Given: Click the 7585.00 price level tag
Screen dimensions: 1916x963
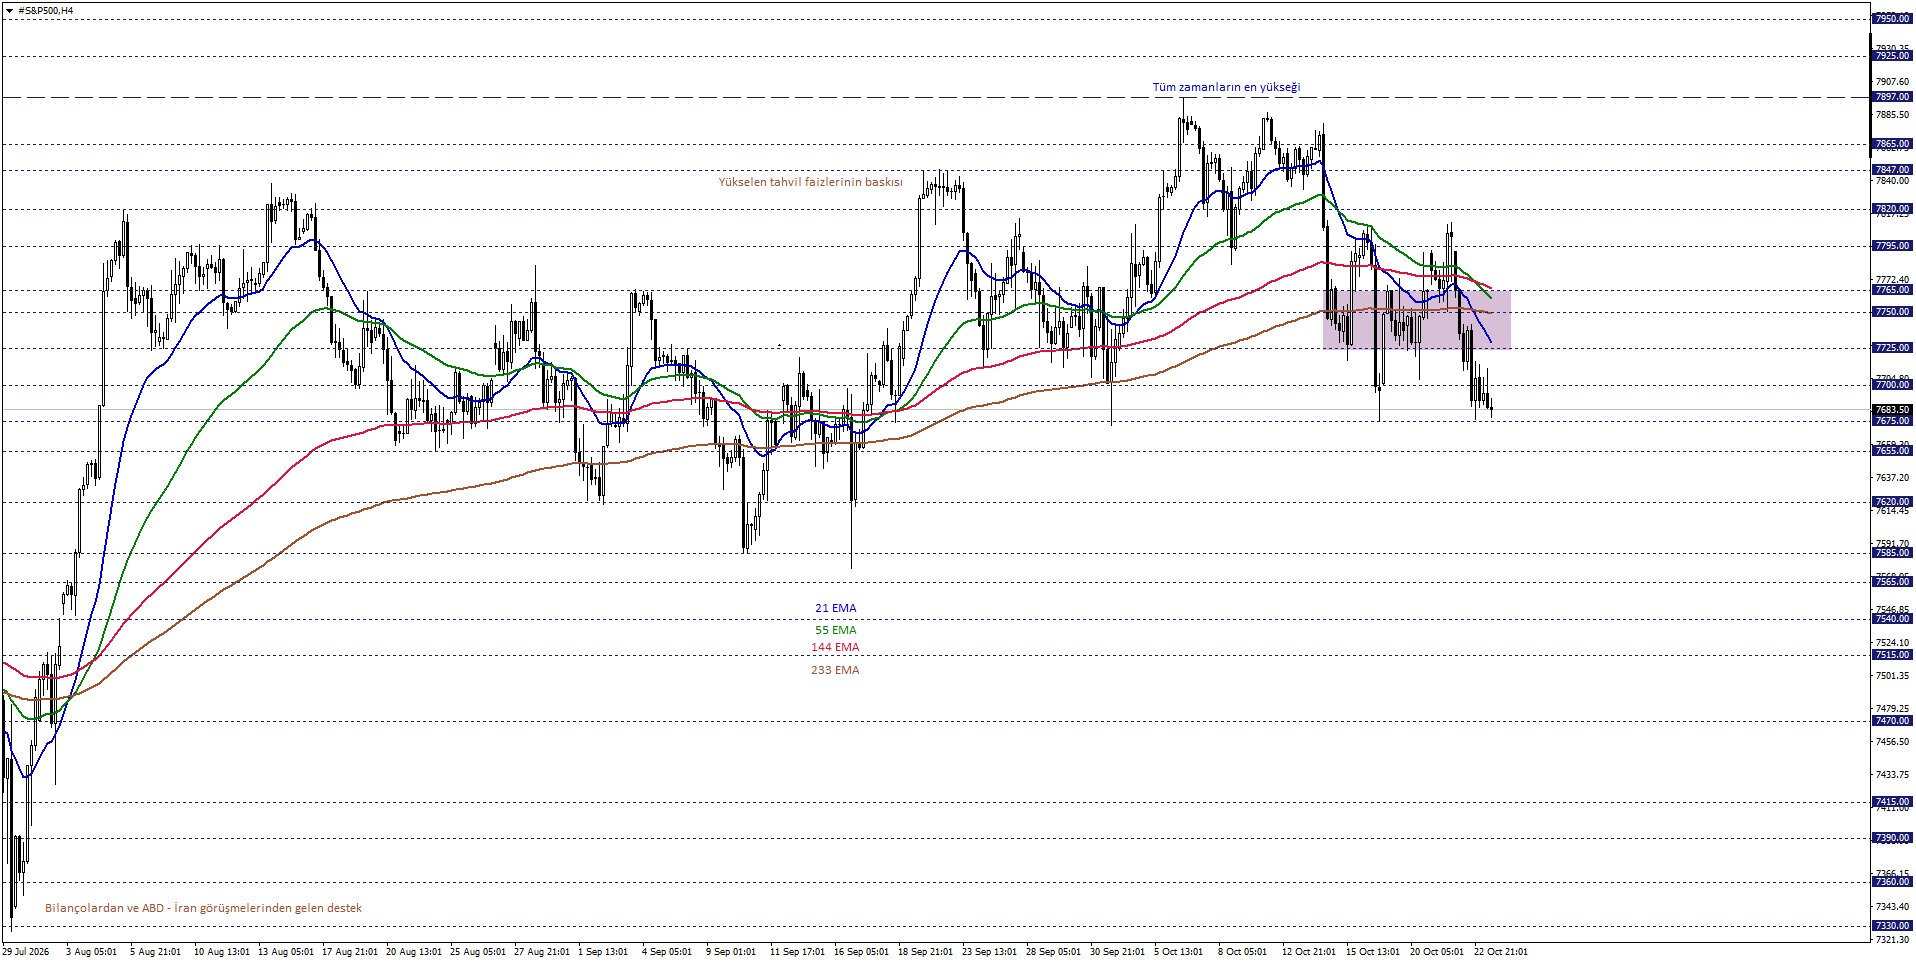Looking at the screenshot, I should coord(1891,553).
